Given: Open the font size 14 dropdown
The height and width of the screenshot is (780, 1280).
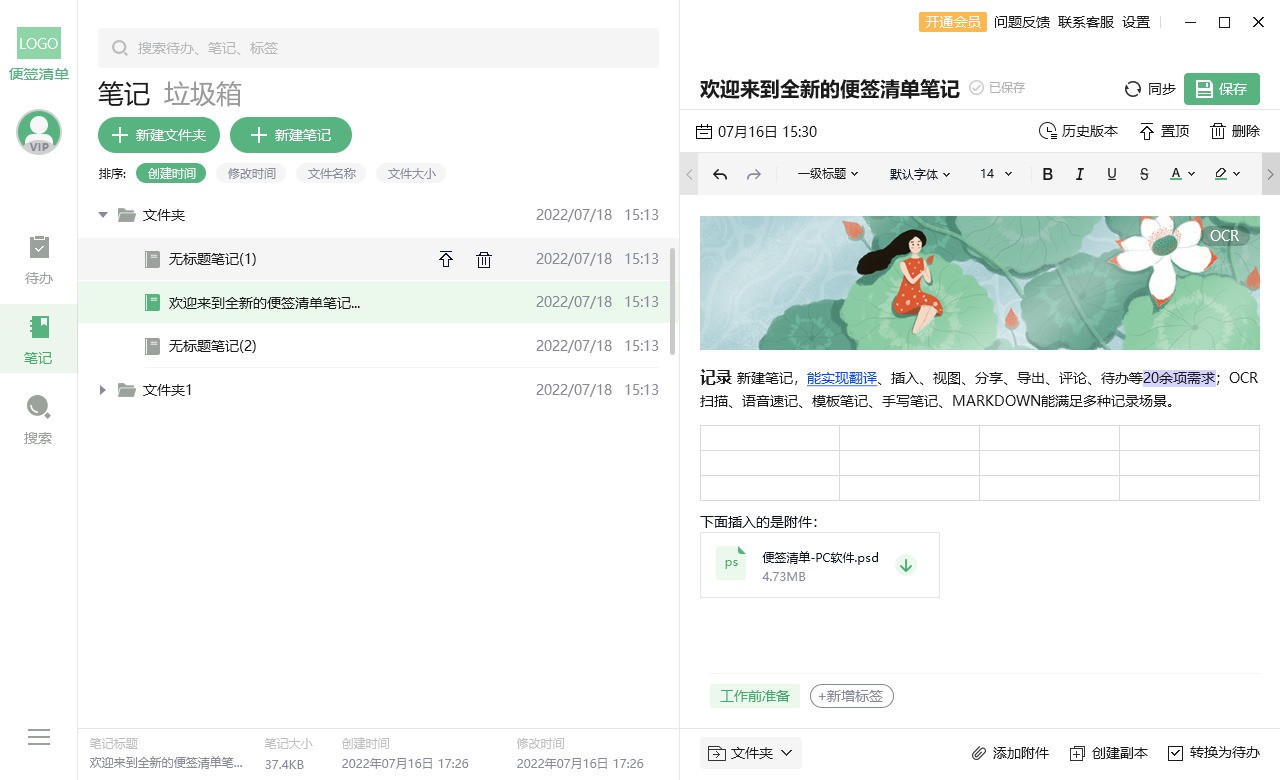Looking at the screenshot, I should pyautogui.click(x=994, y=173).
